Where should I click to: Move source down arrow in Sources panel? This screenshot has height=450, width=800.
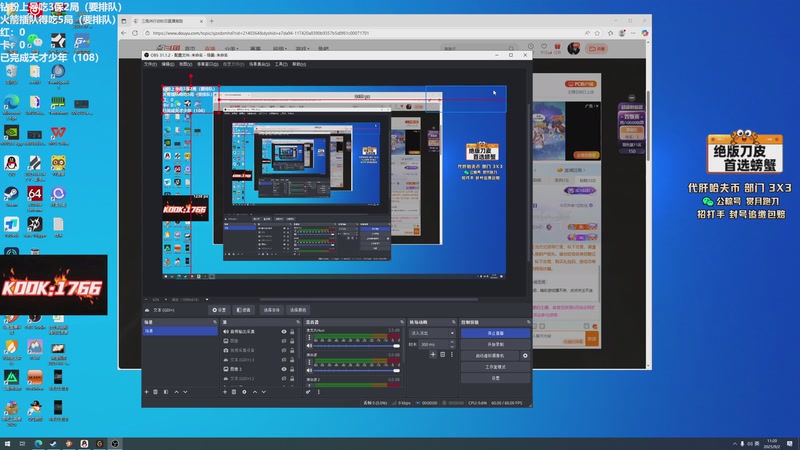tap(264, 392)
